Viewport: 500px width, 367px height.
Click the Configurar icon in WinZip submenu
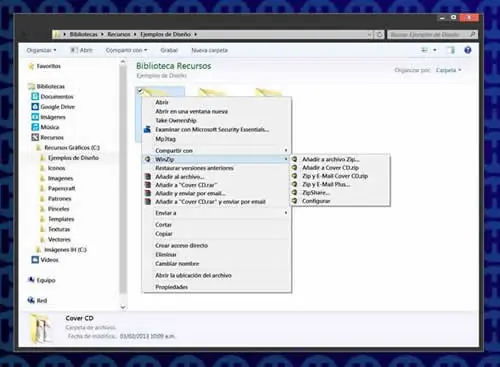294,201
